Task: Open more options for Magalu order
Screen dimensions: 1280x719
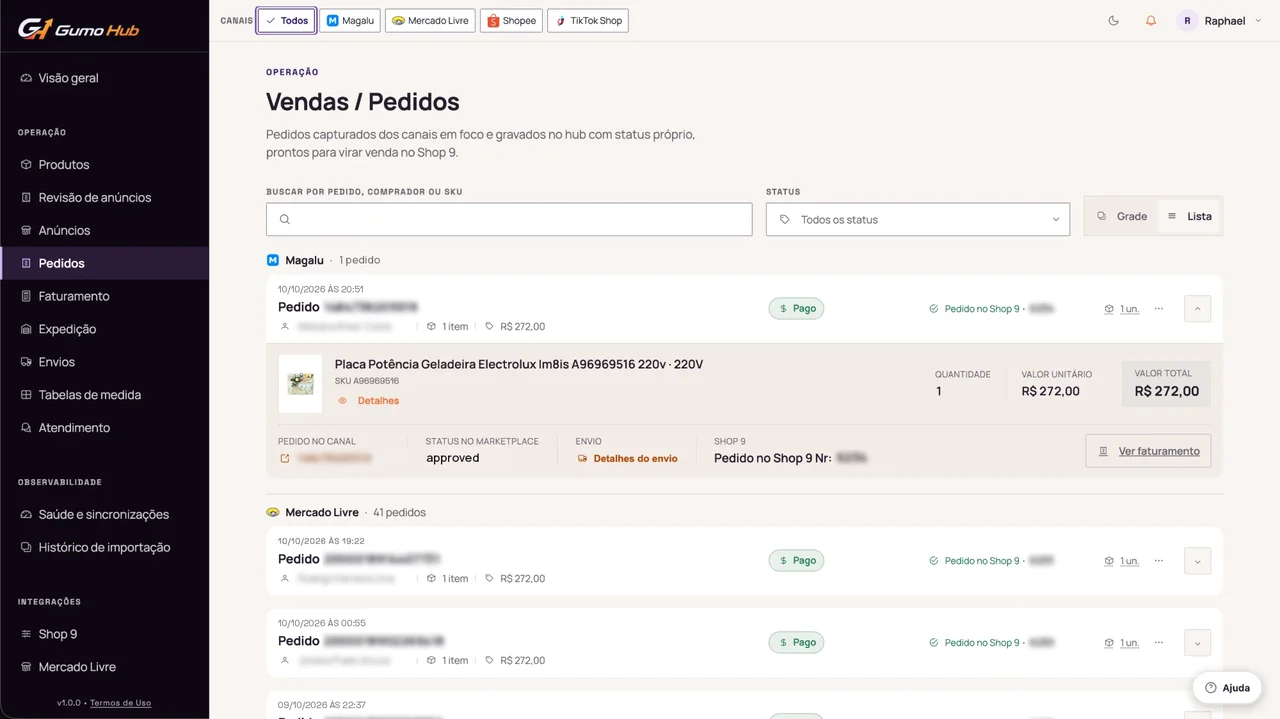Action: click(1159, 309)
